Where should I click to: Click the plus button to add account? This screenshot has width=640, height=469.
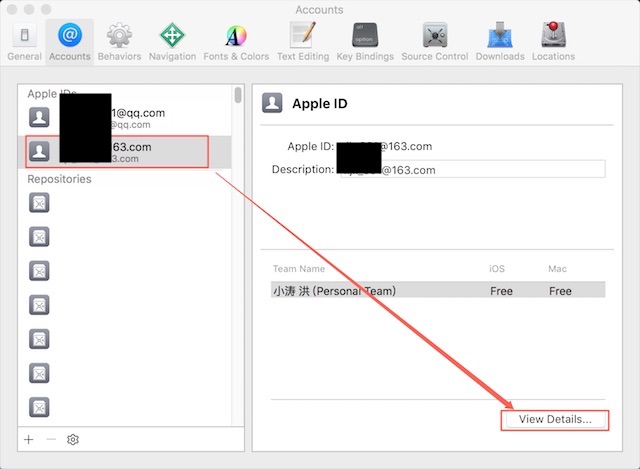click(x=29, y=439)
